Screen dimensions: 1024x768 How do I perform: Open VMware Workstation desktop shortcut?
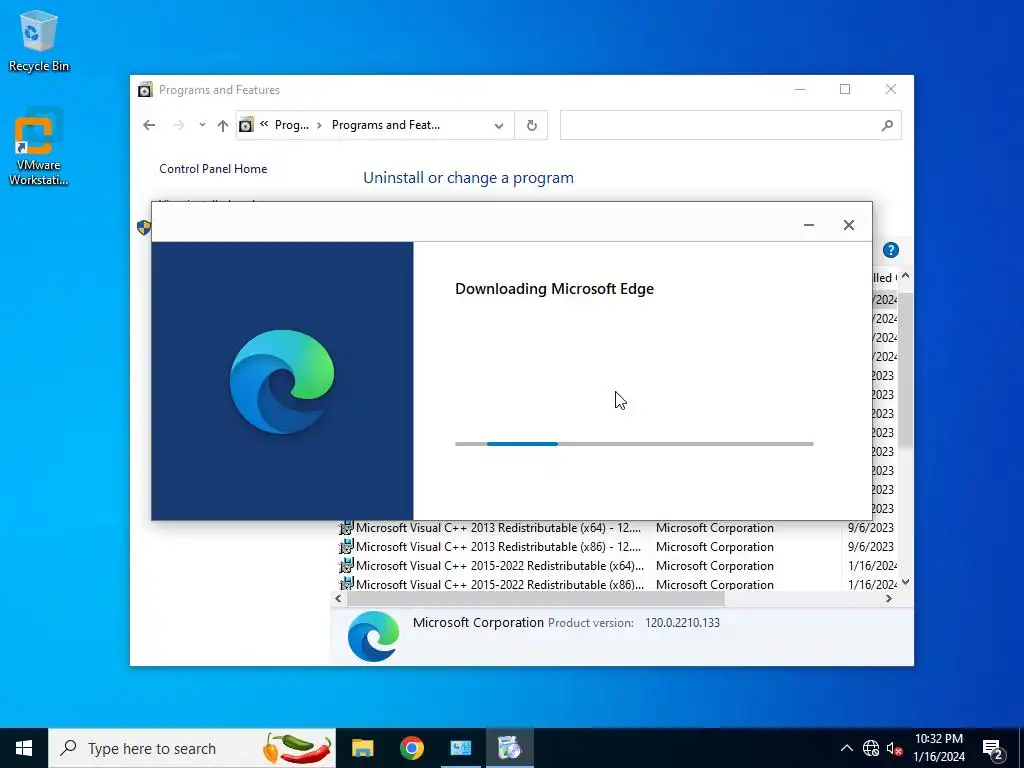pos(39,148)
